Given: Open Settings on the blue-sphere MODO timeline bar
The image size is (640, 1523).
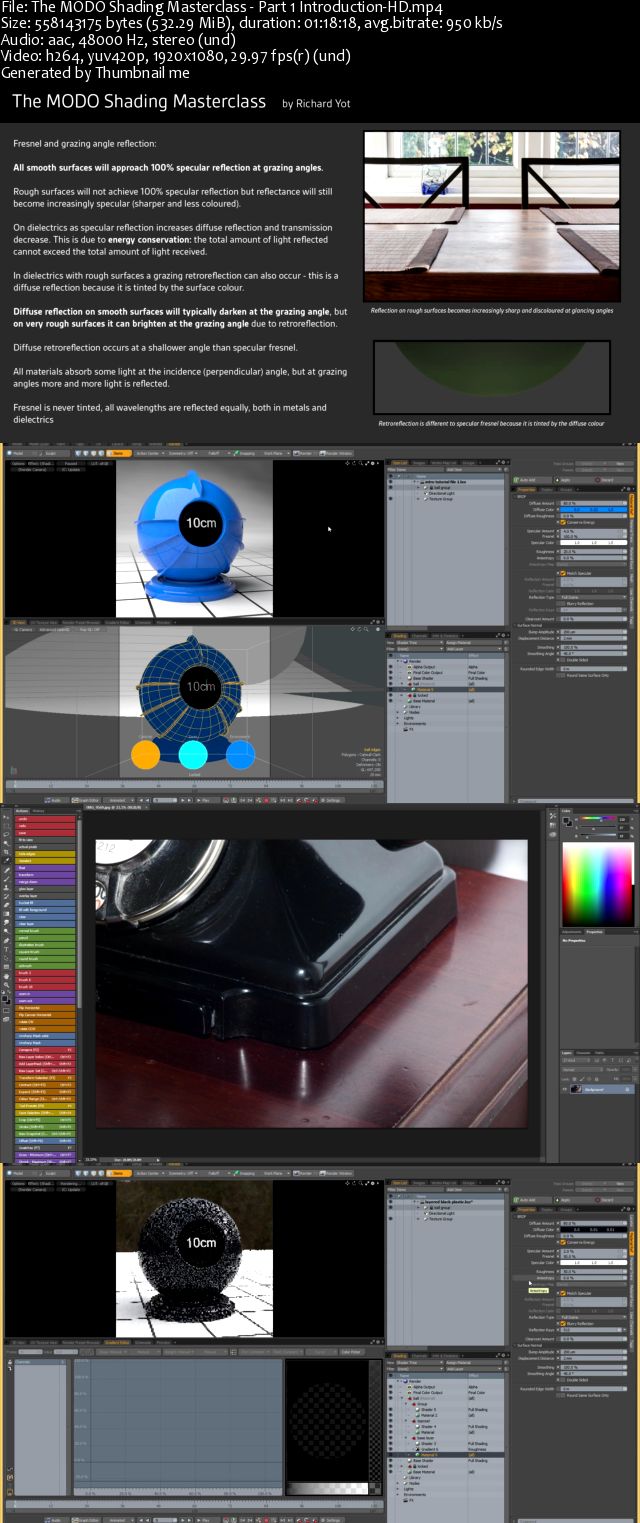Looking at the screenshot, I should click(x=332, y=800).
